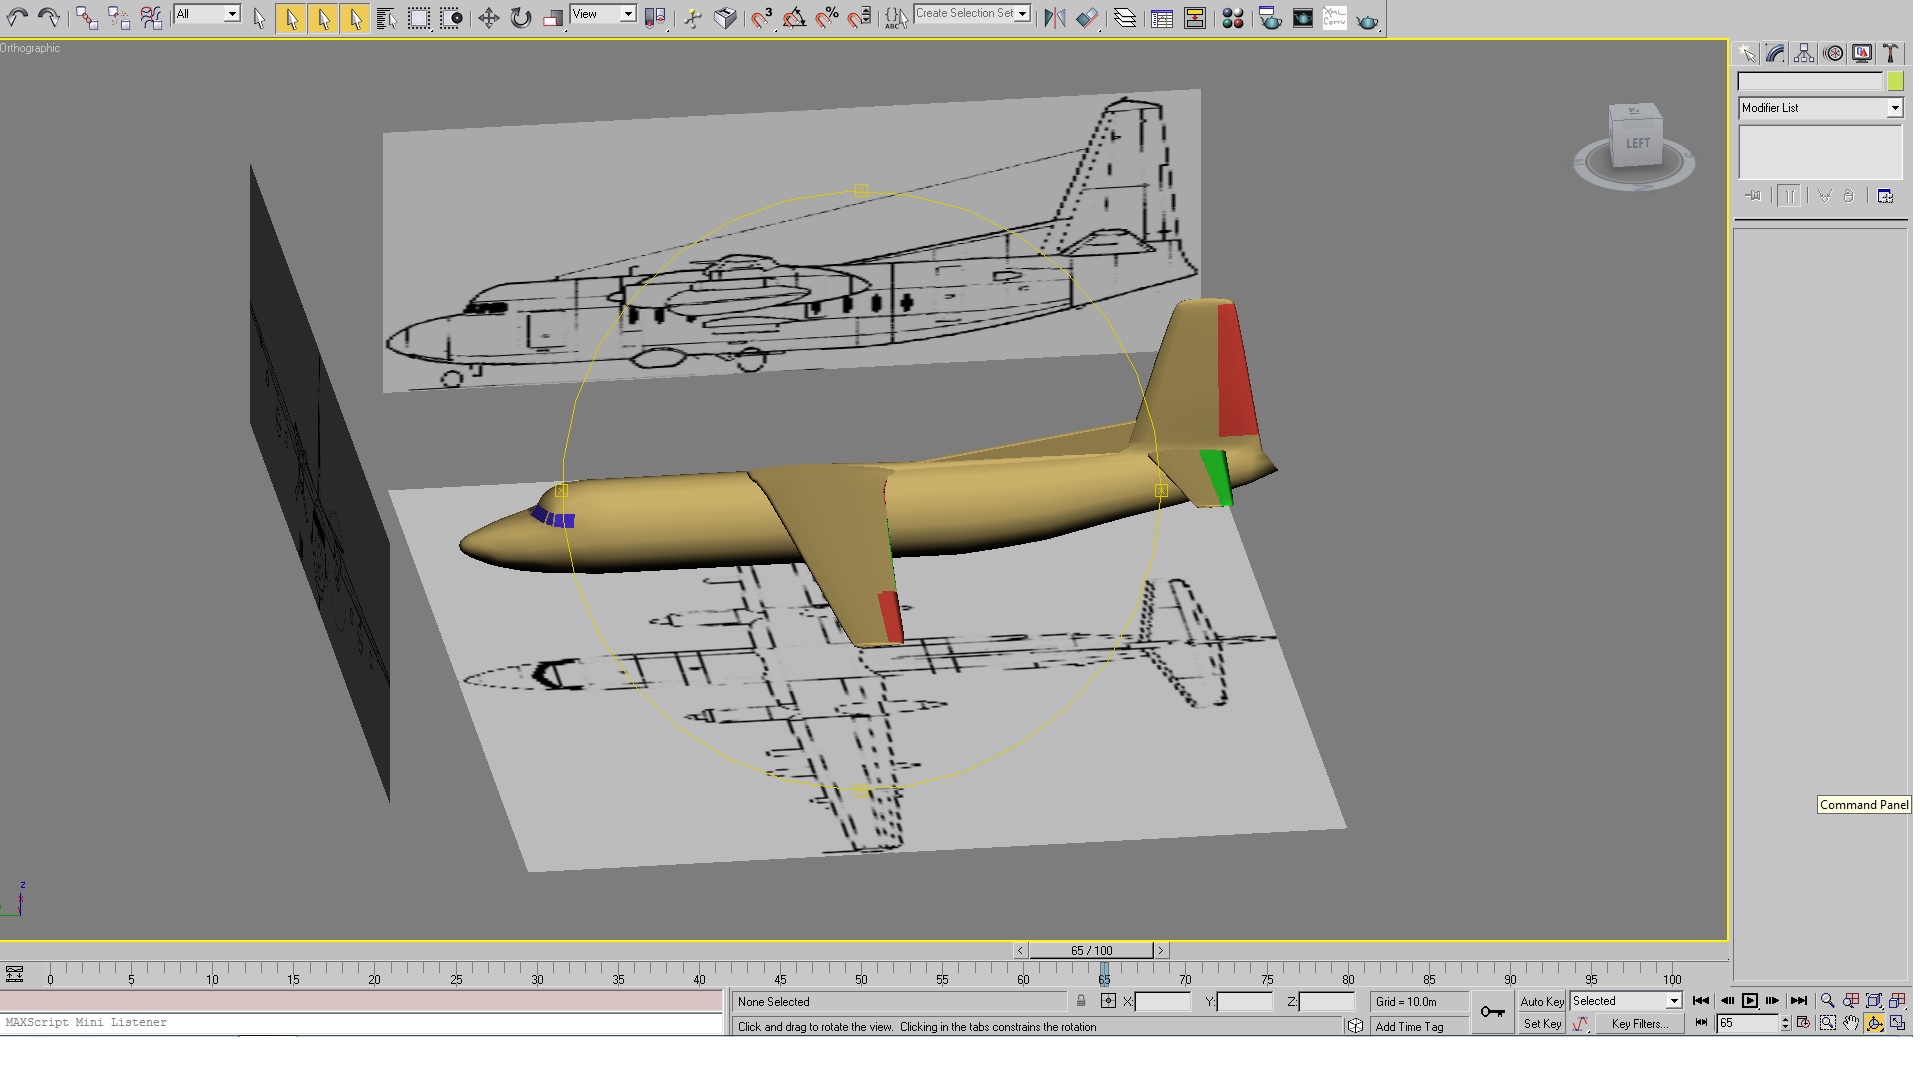Click the object name input field
This screenshot has width=1920, height=1080.
(x=1810, y=82)
